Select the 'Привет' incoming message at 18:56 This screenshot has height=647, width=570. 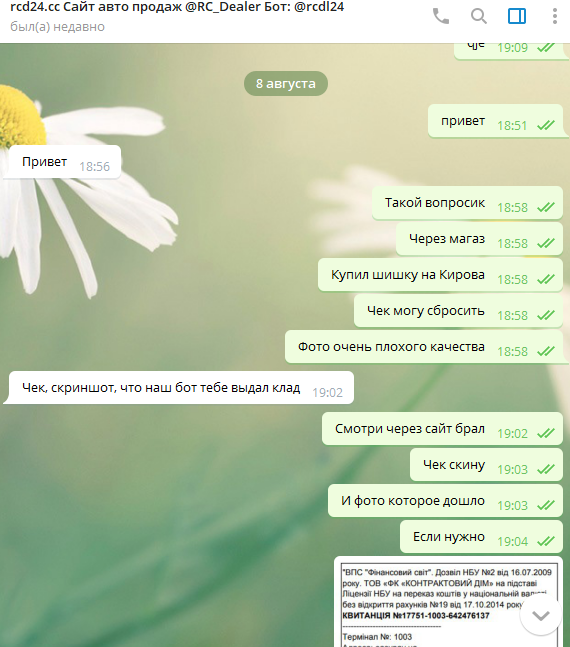pos(62,162)
